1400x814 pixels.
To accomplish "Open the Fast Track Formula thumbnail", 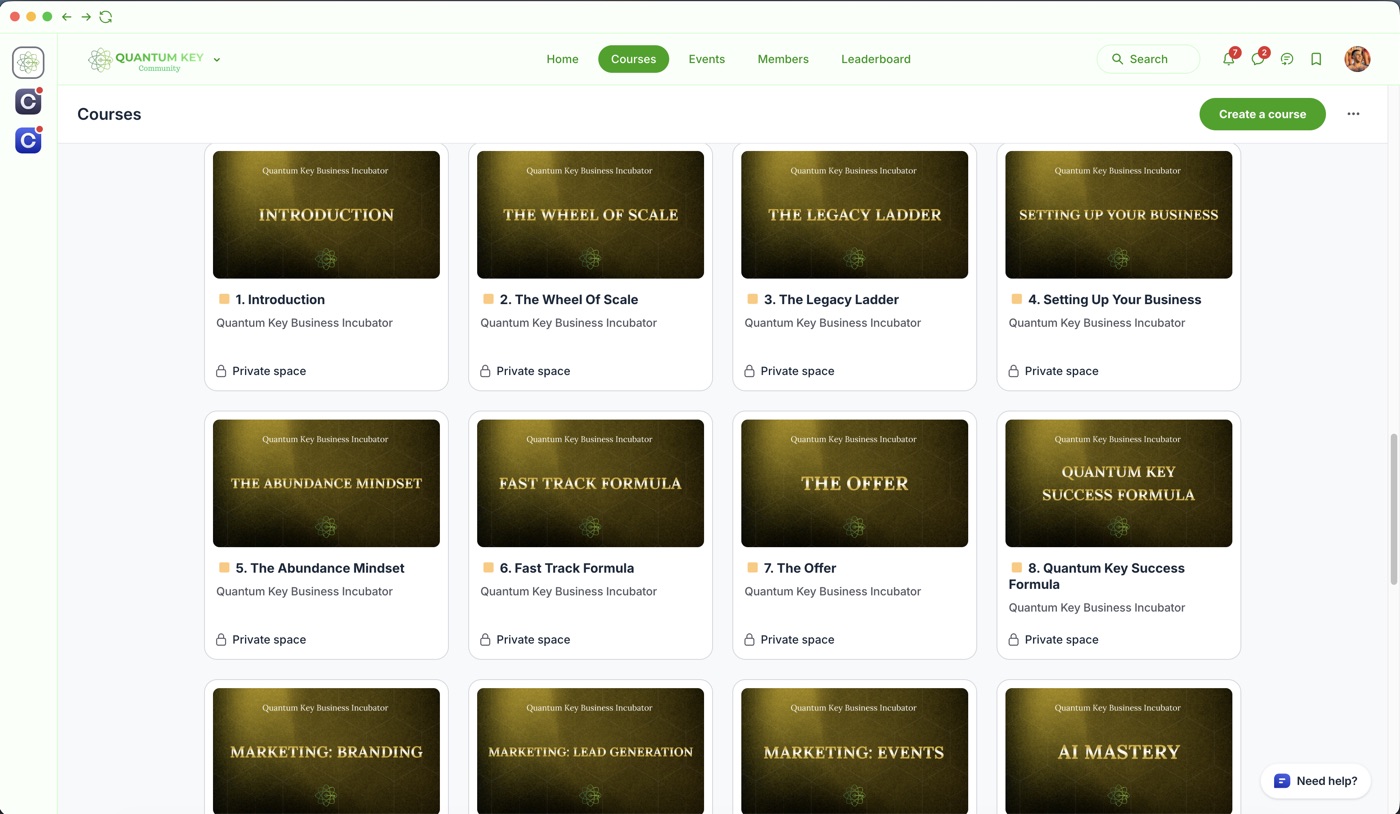I will coord(590,483).
